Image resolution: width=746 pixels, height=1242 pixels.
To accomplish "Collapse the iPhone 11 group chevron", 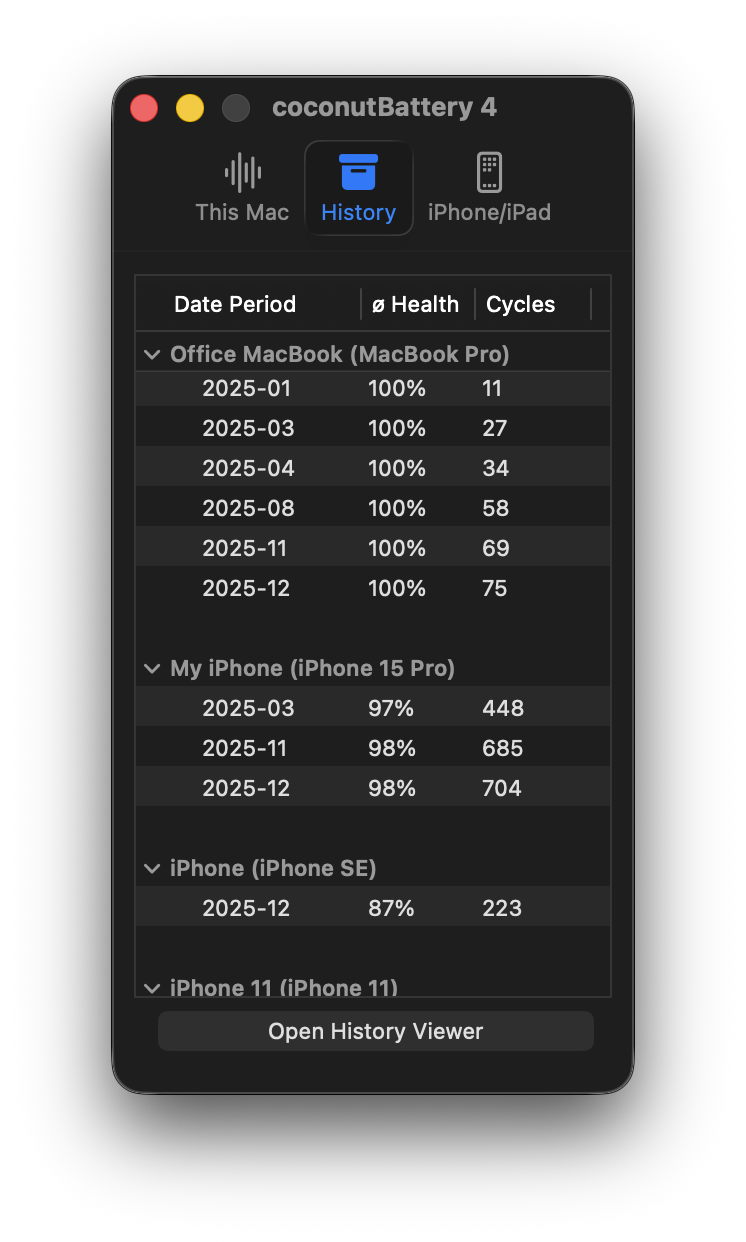I will 152,988.
